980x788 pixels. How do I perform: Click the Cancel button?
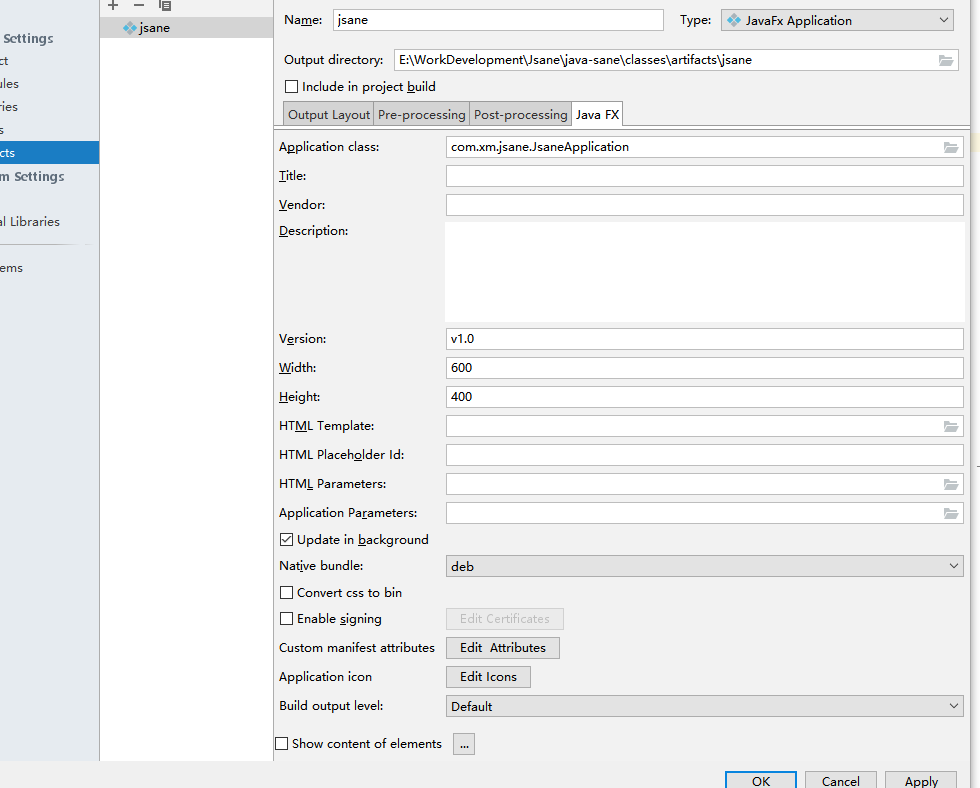tap(841, 781)
